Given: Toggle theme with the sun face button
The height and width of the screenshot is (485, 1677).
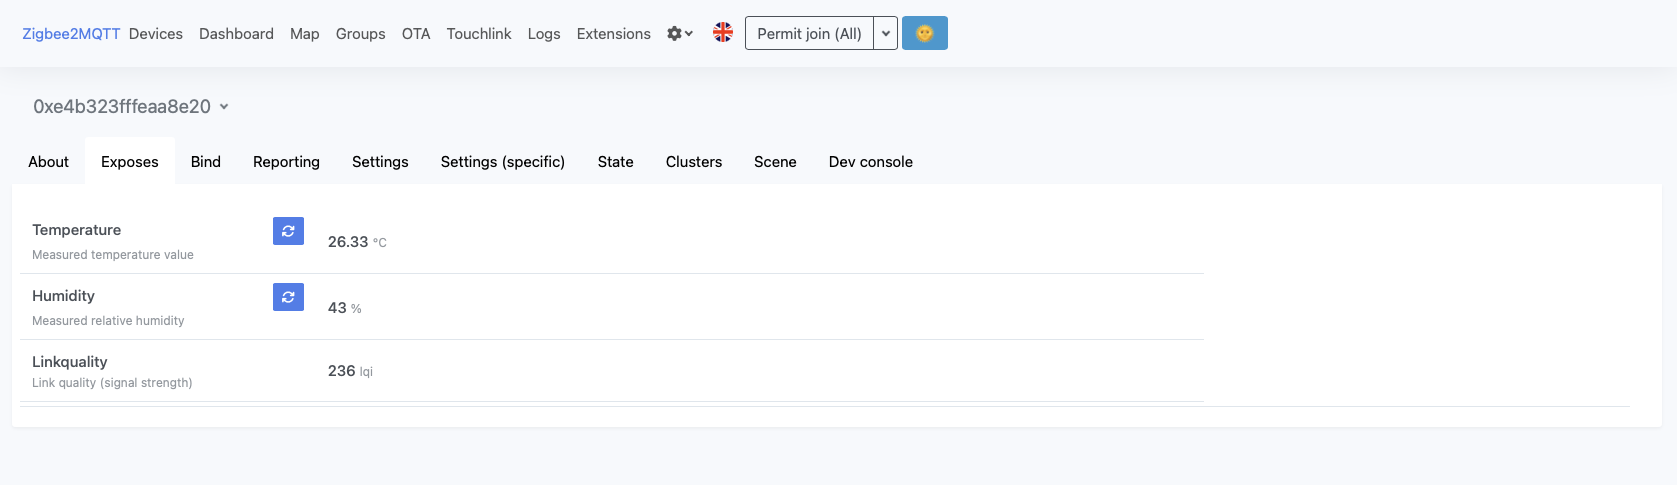Looking at the screenshot, I should pos(924,33).
